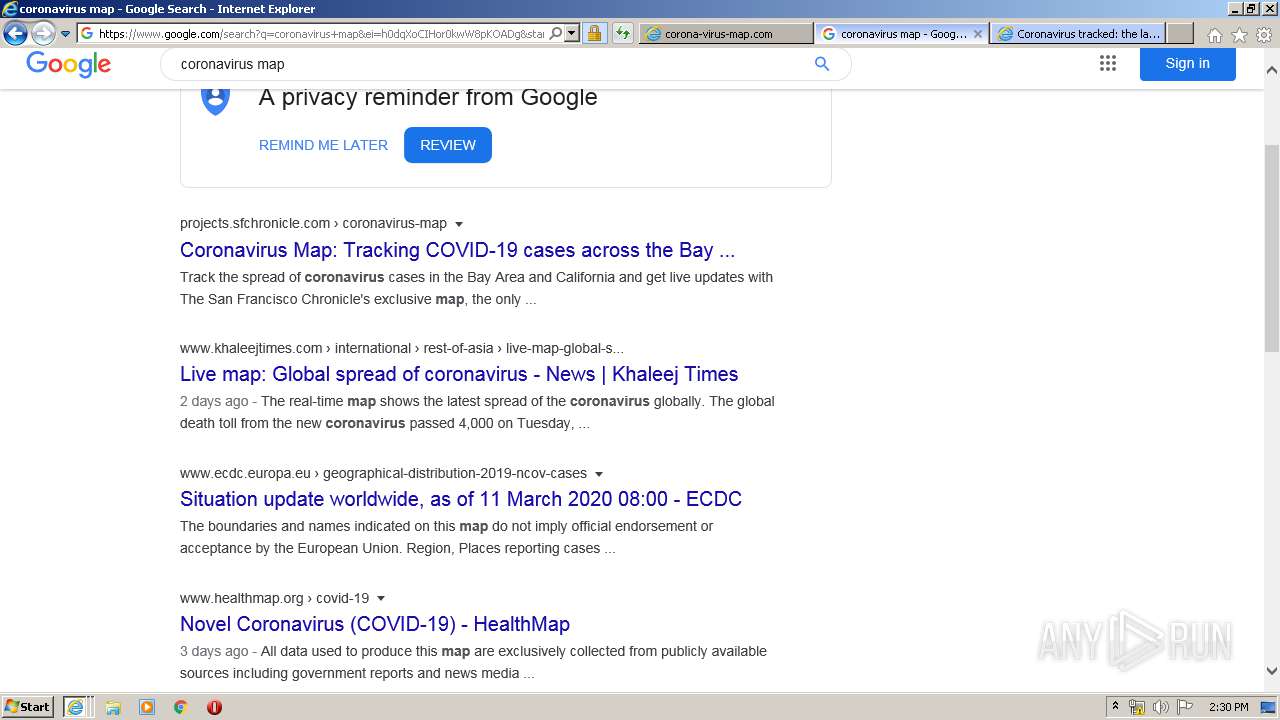Open the Action Center flag icon
The height and width of the screenshot is (720, 1280).
pos(1185,707)
